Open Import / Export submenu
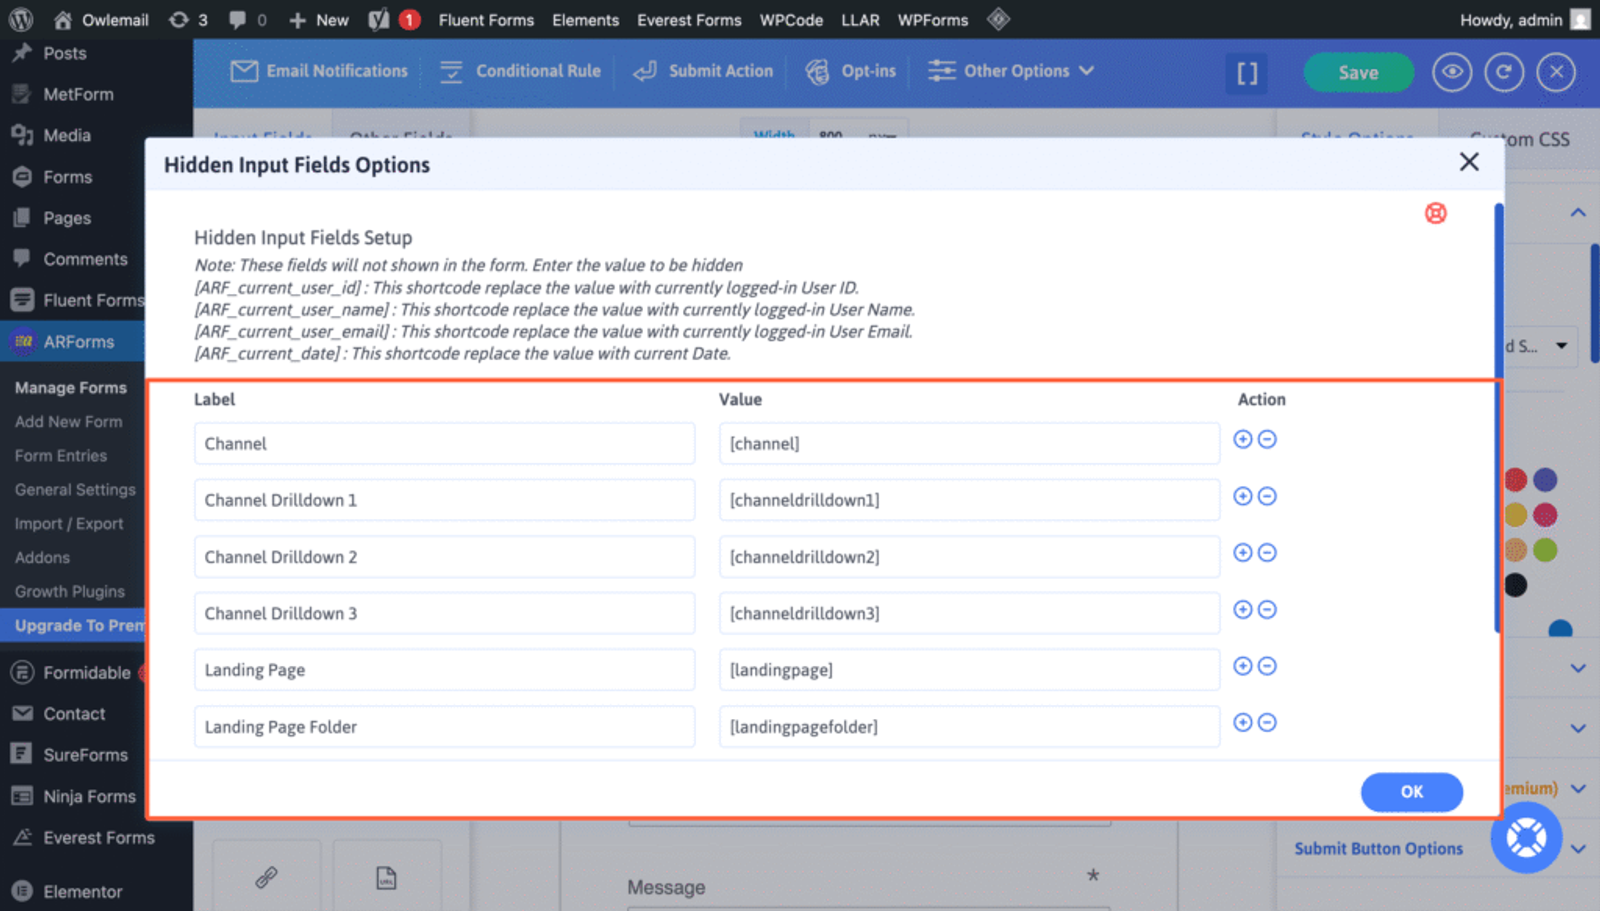 69,524
